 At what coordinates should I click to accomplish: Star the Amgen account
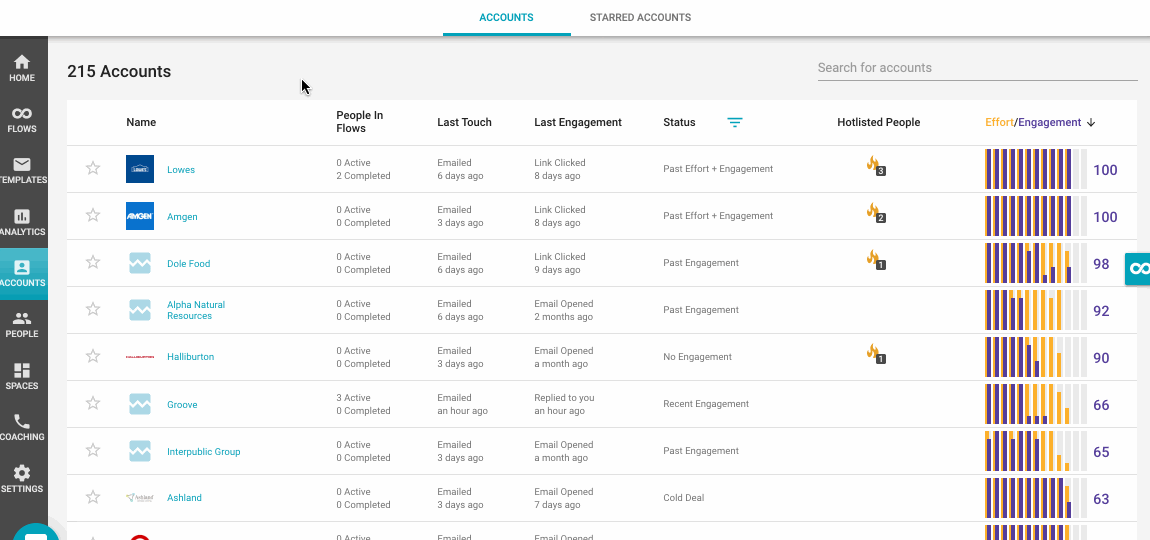tap(92, 215)
